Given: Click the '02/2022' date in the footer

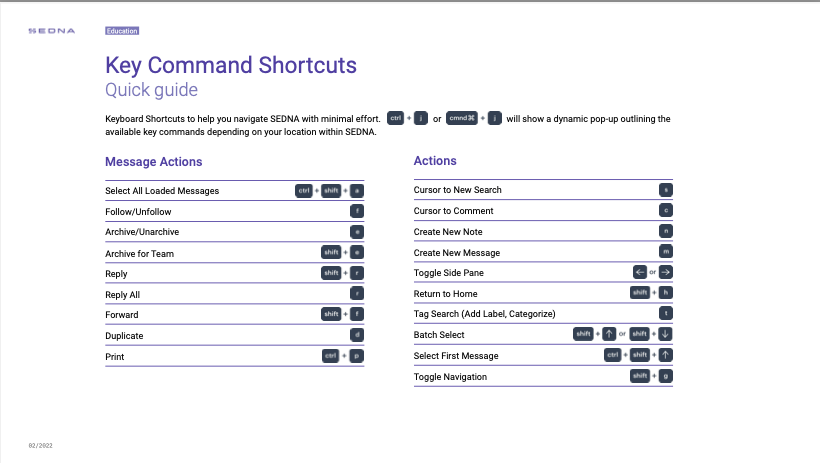Looking at the screenshot, I should click(40, 446).
